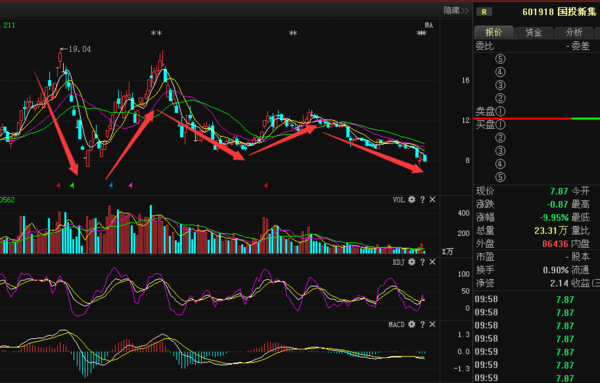Image resolution: width=600 pixels, height=383 pixels.
Task: Click the 涨跌 value -0.87
Action: pyautogui.click(x=557, y=204)
